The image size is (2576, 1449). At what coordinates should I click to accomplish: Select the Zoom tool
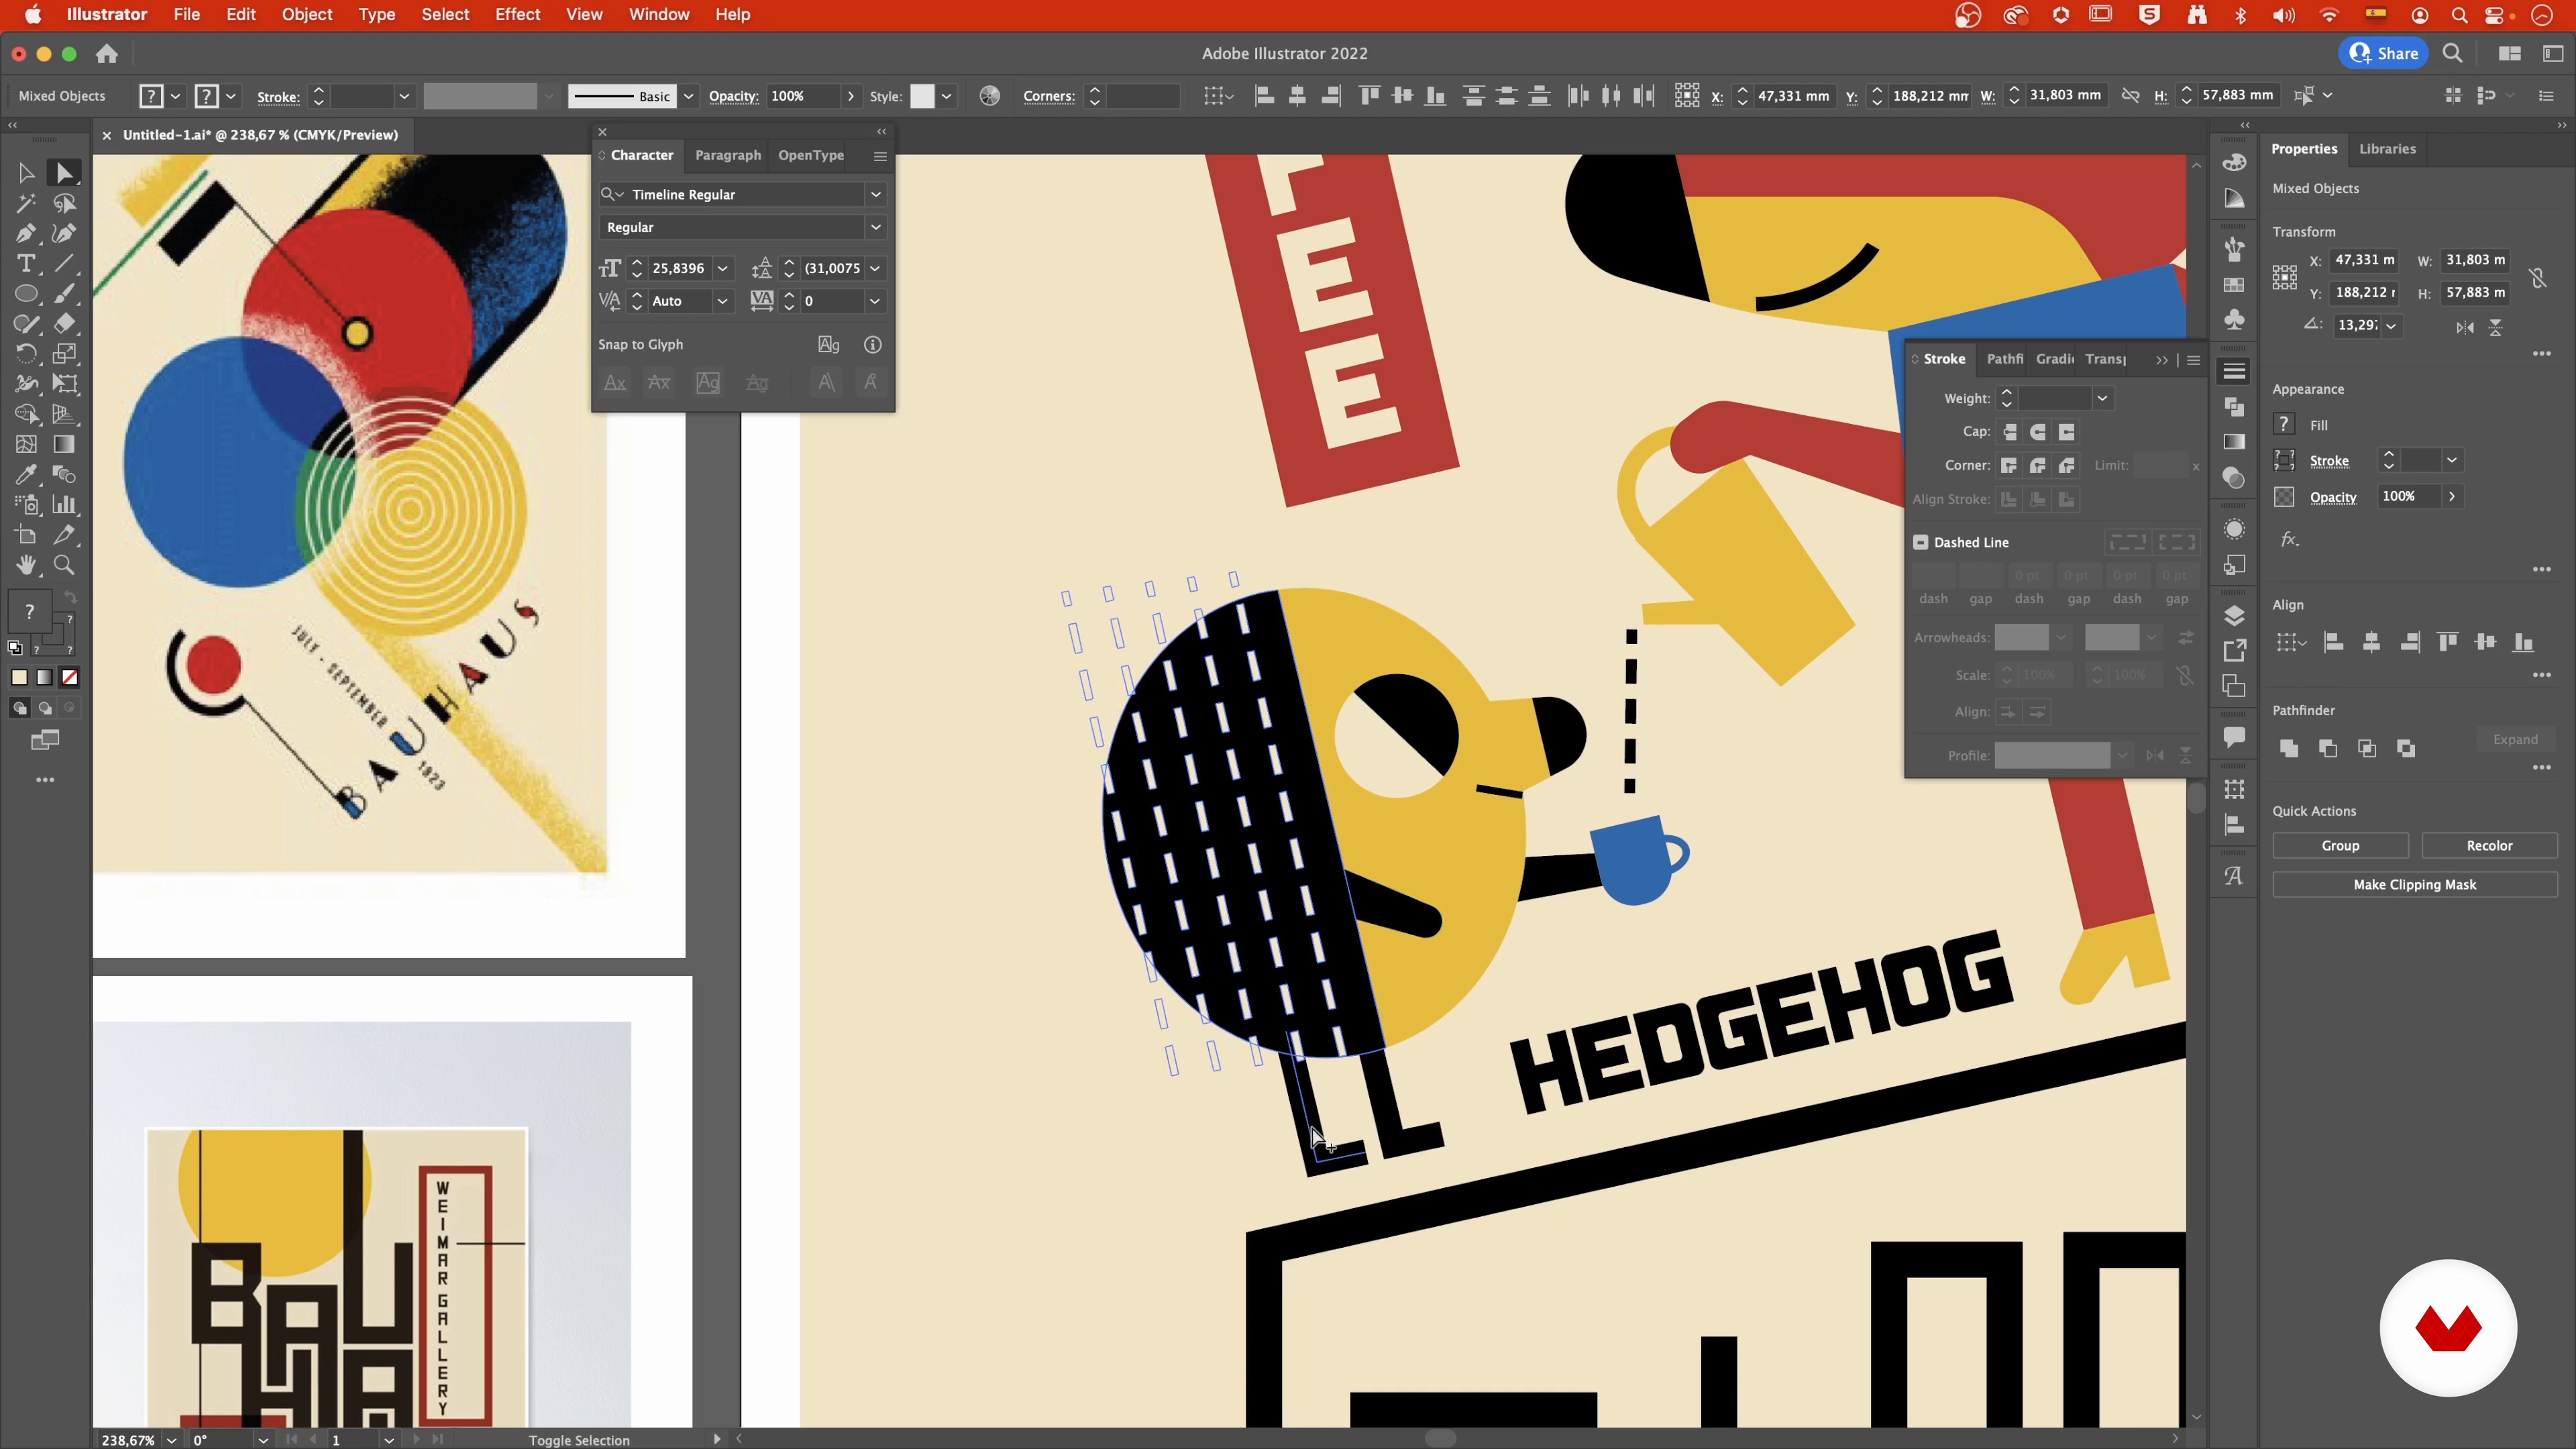[x=64, y=565]
